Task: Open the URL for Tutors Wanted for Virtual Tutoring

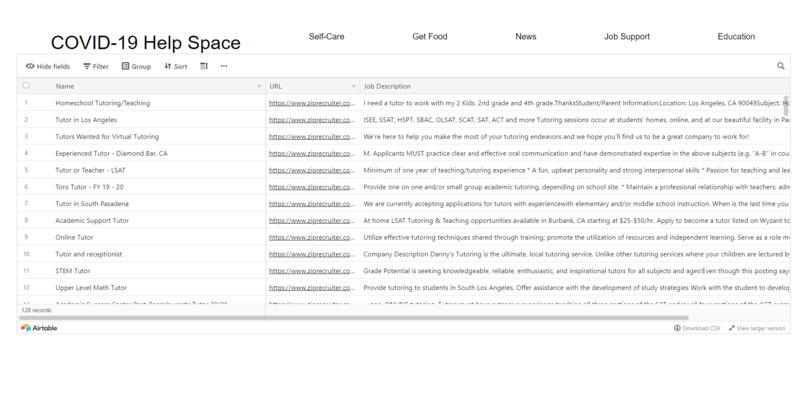Action: 312,137
